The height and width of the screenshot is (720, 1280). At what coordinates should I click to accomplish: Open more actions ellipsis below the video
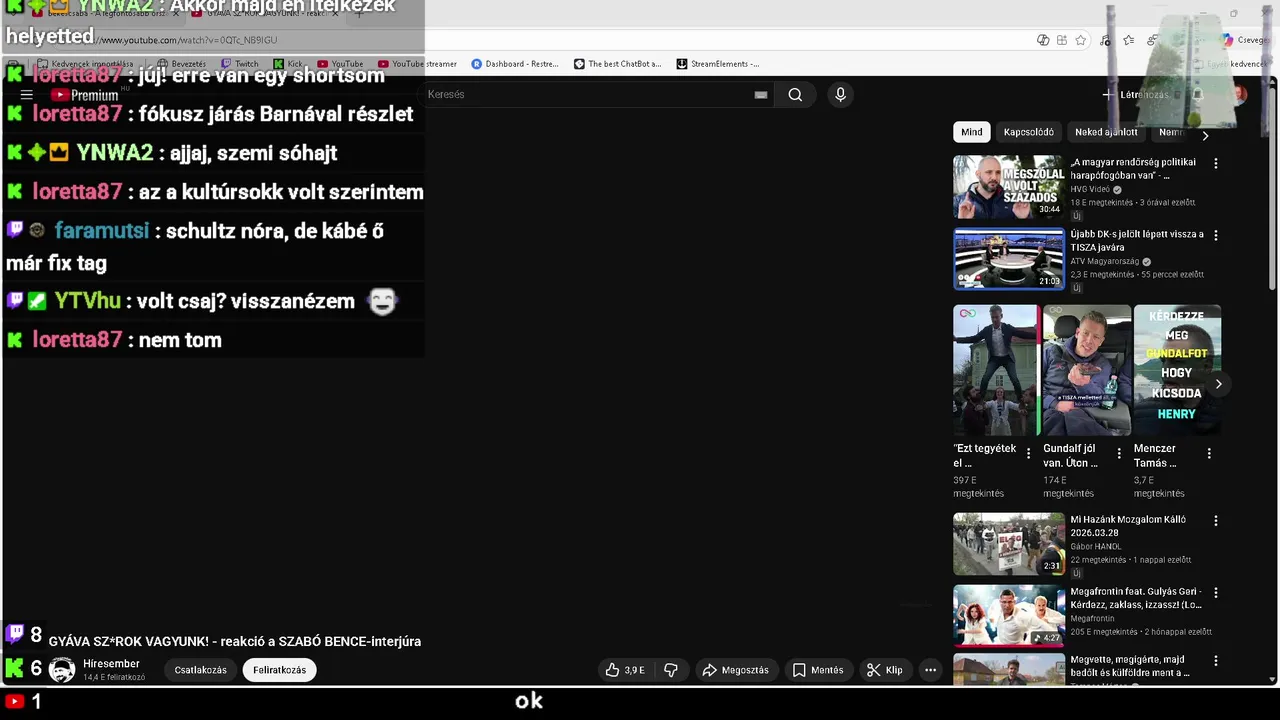point(930,670)
